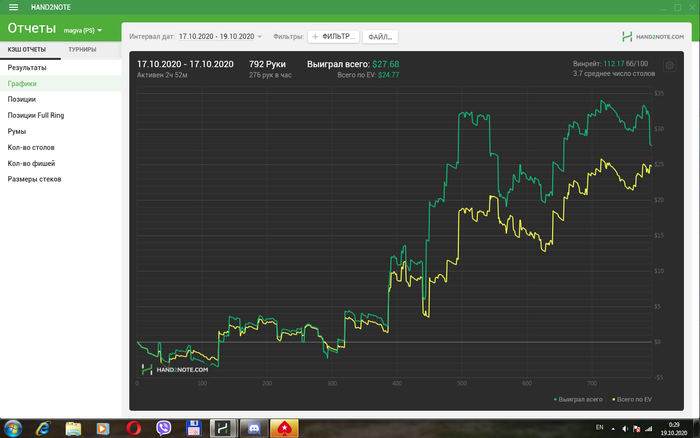Open Позиции report
The width and height of the screenshot is (700, 438).
click(60, 99)
